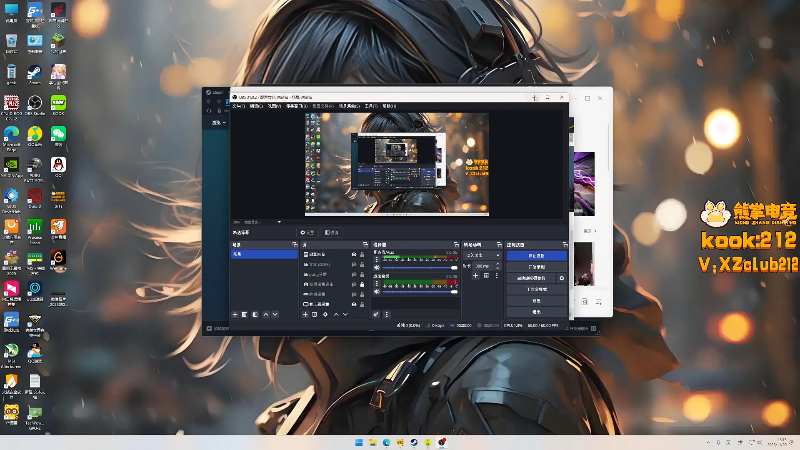Open the 帮助(H) Help menu in OBS
The height and width of the screenshot is (450, 800).
click(389, 106)
